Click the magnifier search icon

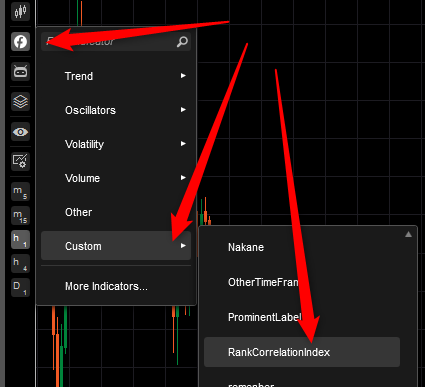(182, 42)
